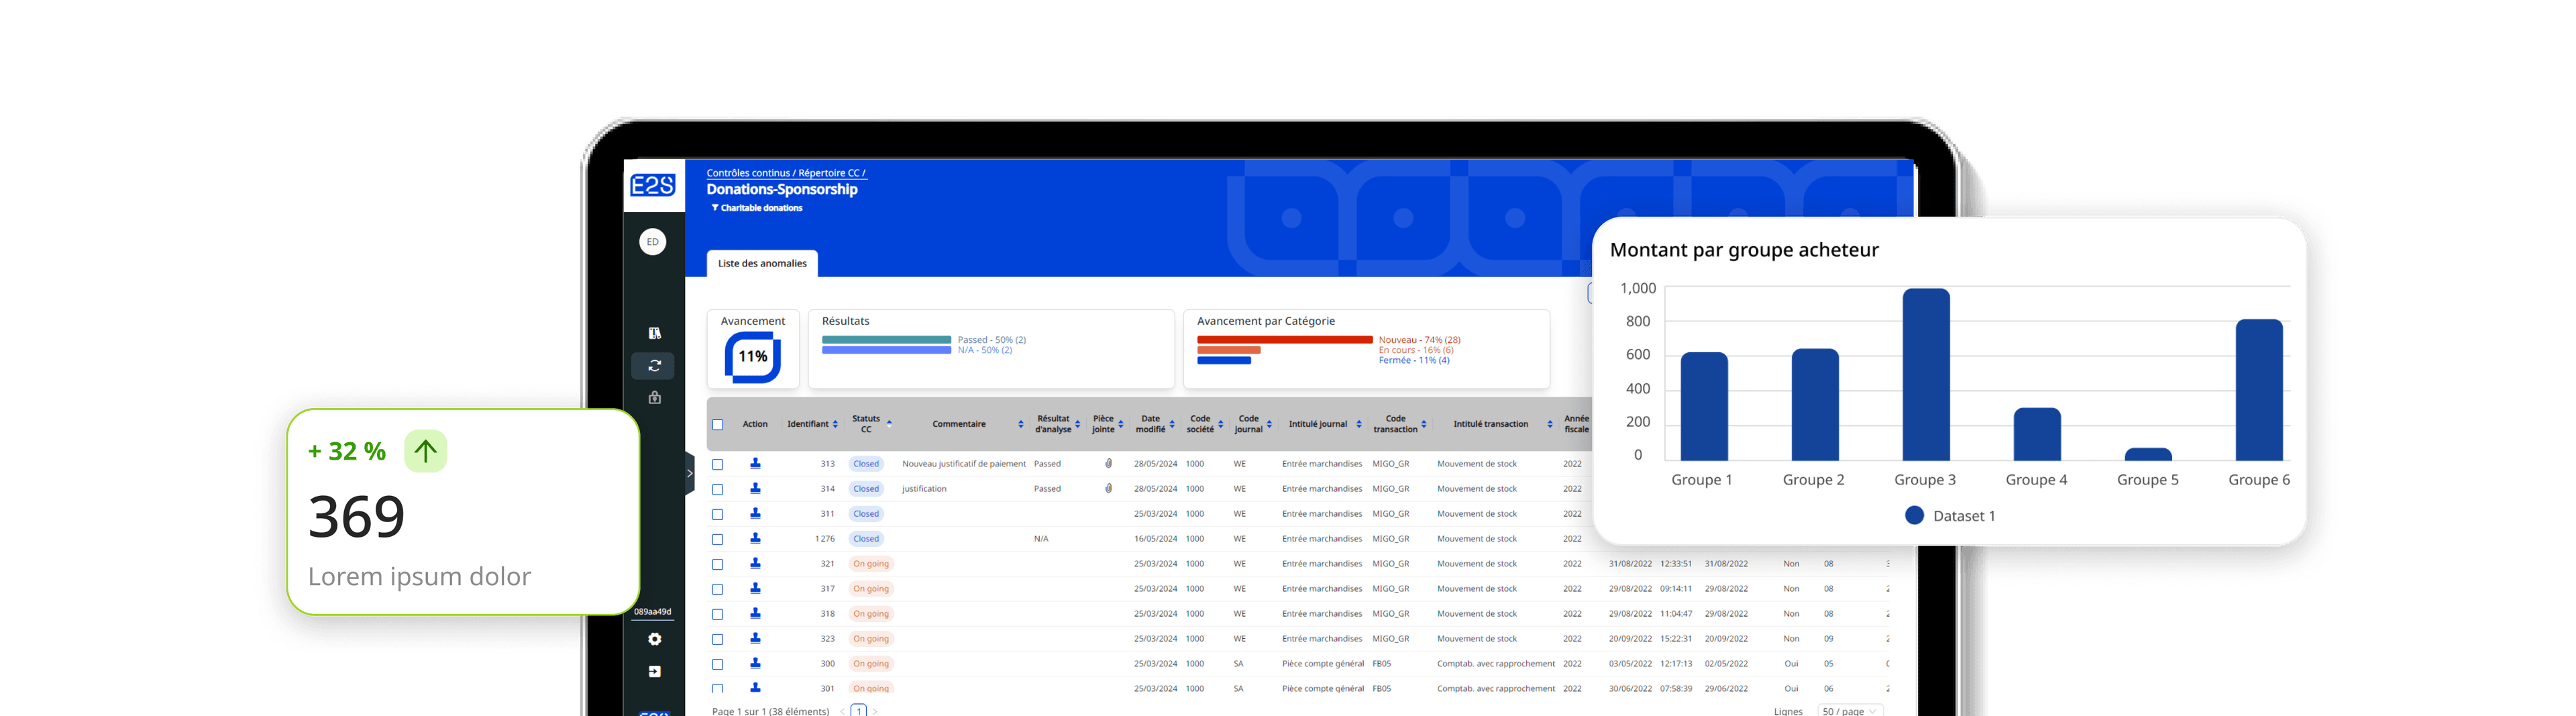Click the 'N/A - 50% (2)' results legend text
Image resolution: width=2576 pixels, height=716 pixels.
(x=985, y=351)
